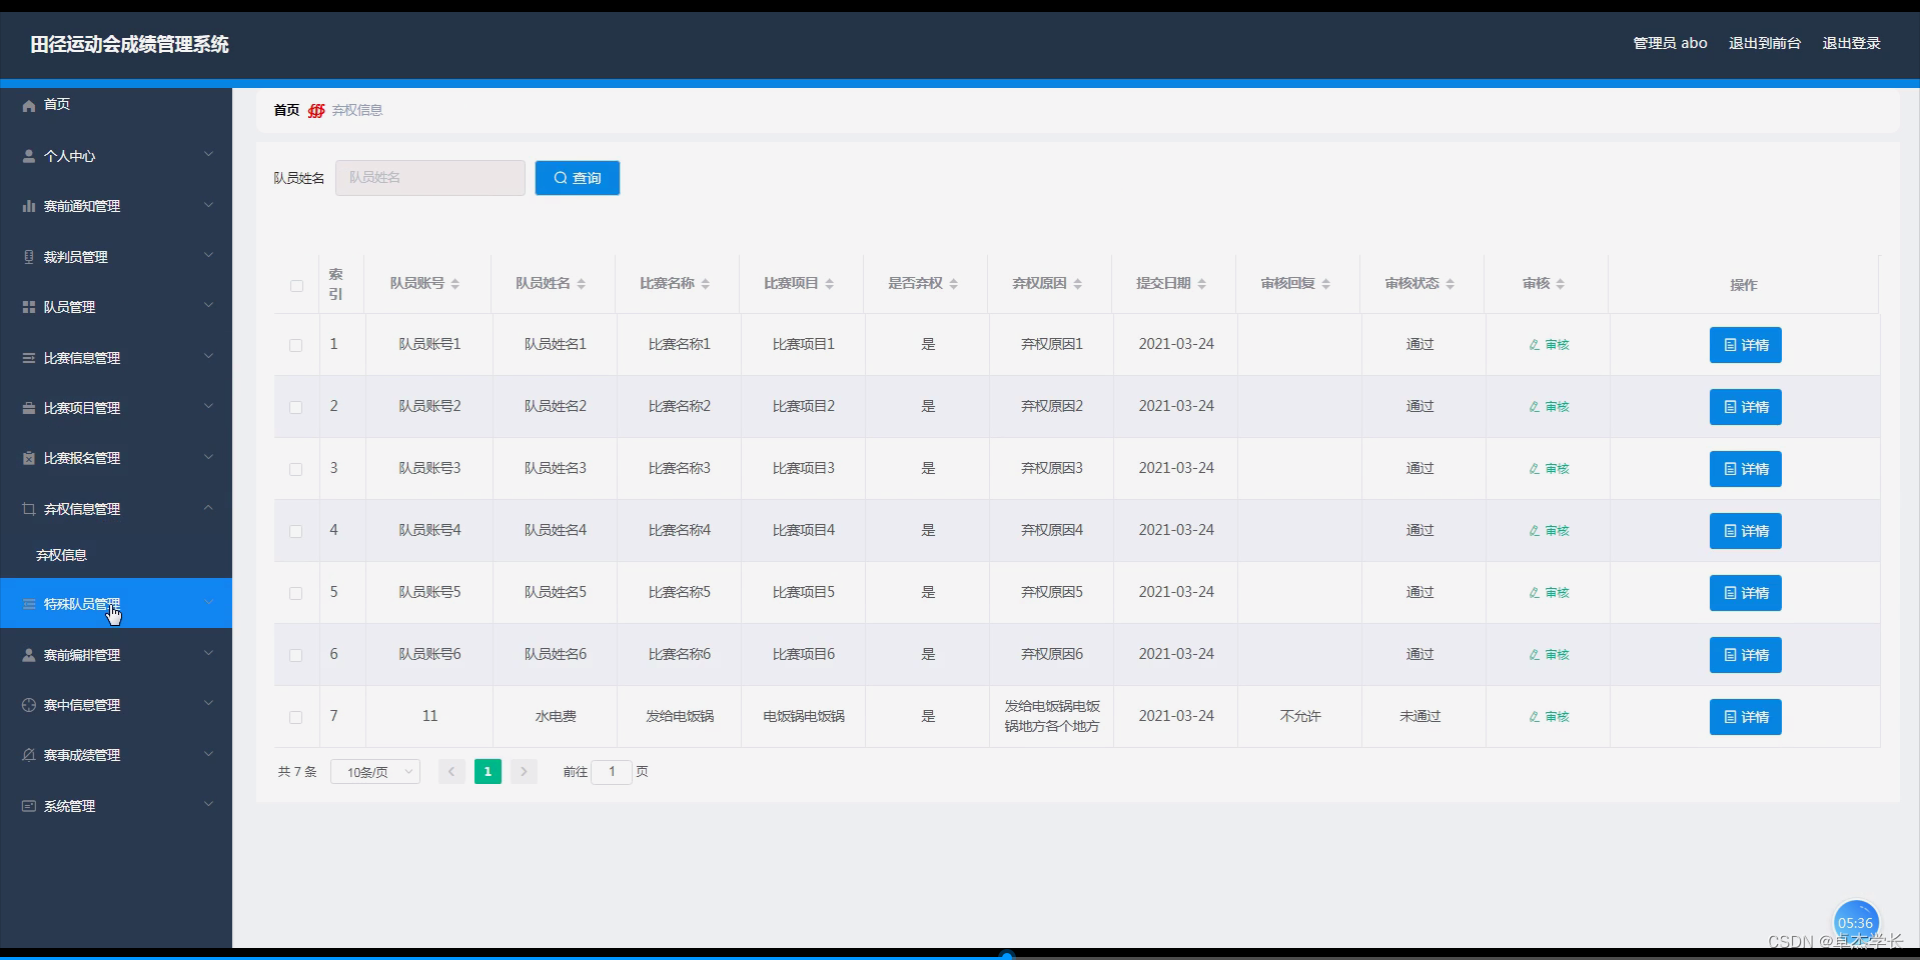Open the 赛前编排管理 menu
Screen dimensions: 1920x960
pos(116,655)
